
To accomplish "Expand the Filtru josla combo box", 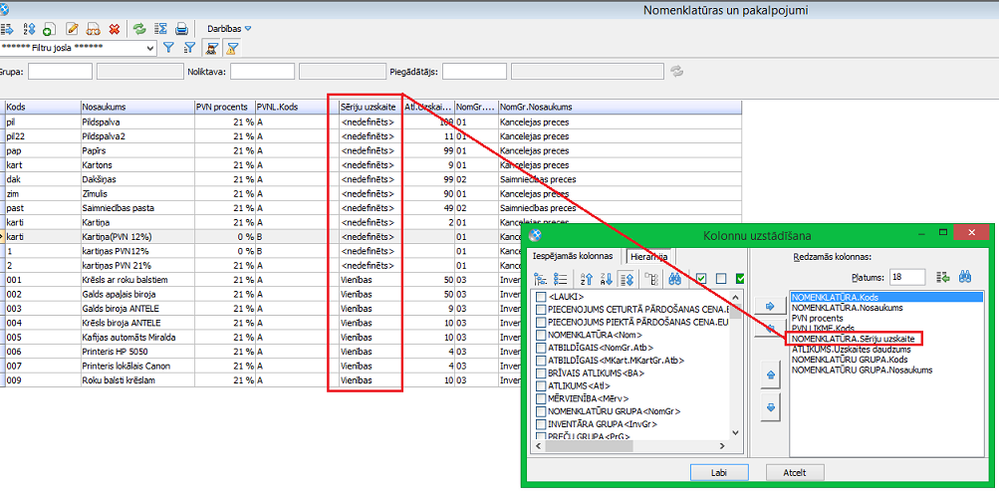I will pyautogui.click(x=150, y=48).
